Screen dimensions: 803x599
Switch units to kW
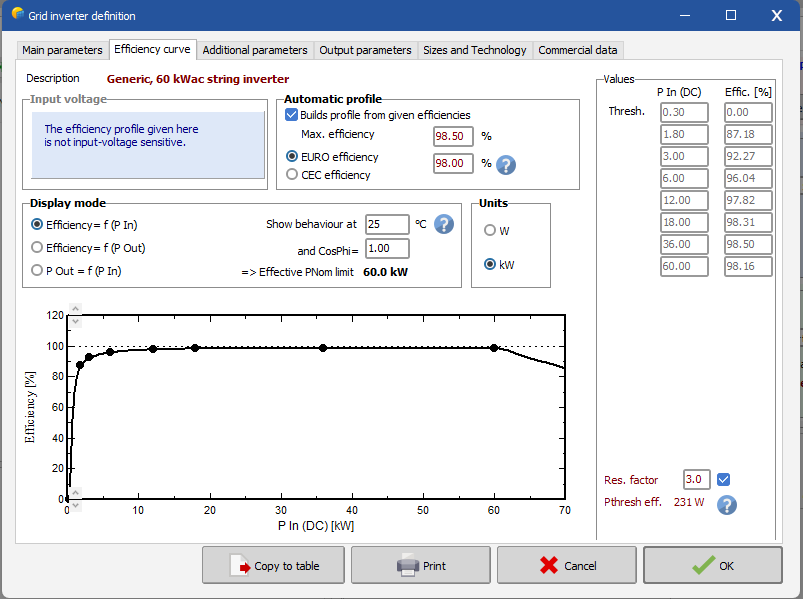pos(490,264)
